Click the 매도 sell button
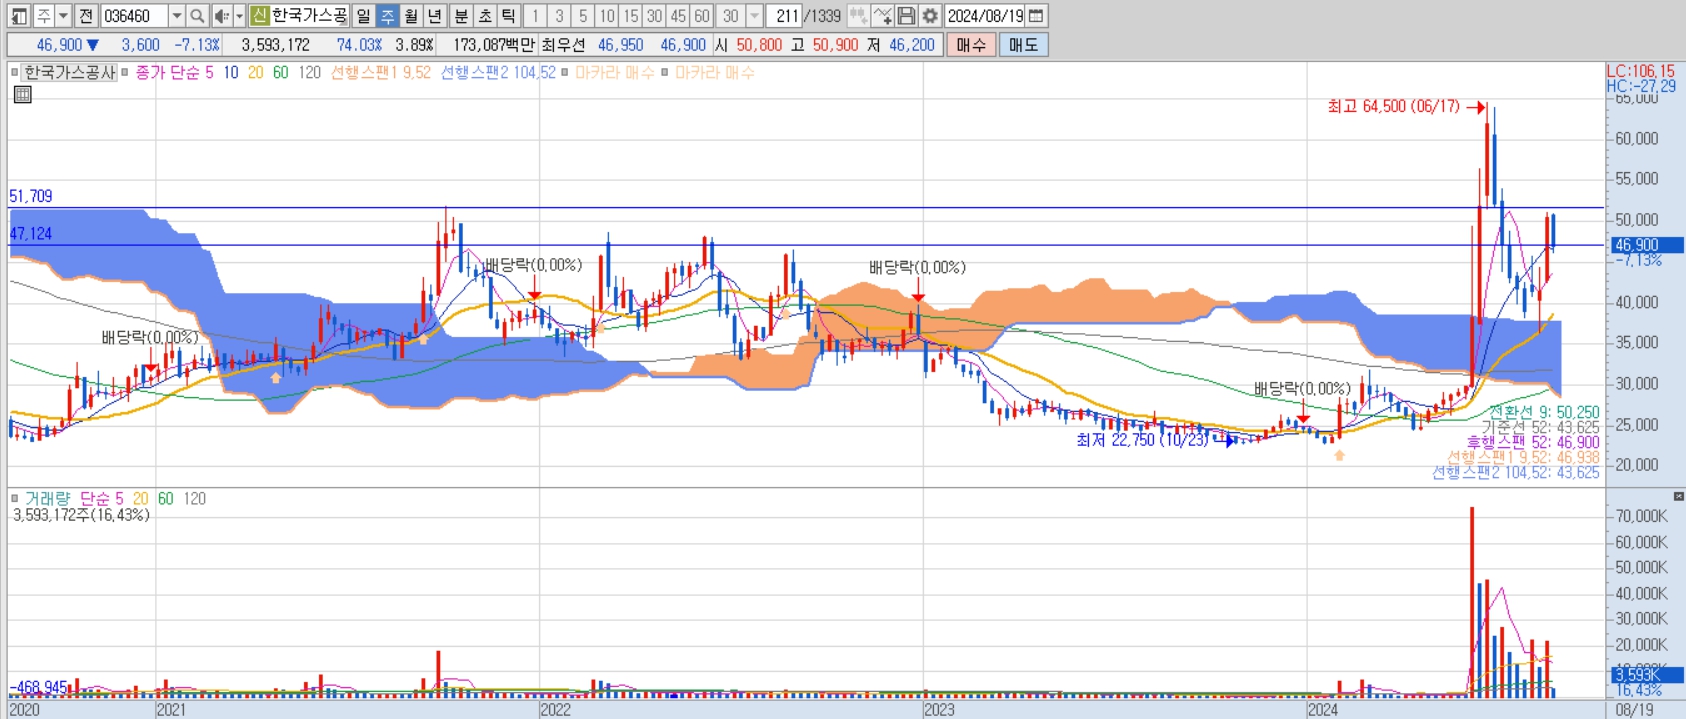This screenshot has height=719, width=1686. tap(1023, 45)
